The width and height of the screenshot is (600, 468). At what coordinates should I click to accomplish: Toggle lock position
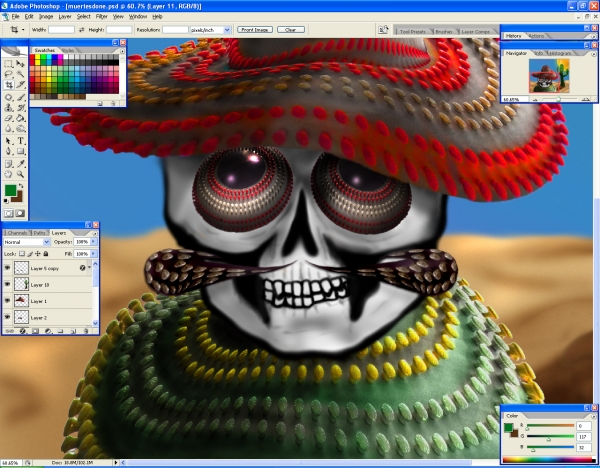38,254
